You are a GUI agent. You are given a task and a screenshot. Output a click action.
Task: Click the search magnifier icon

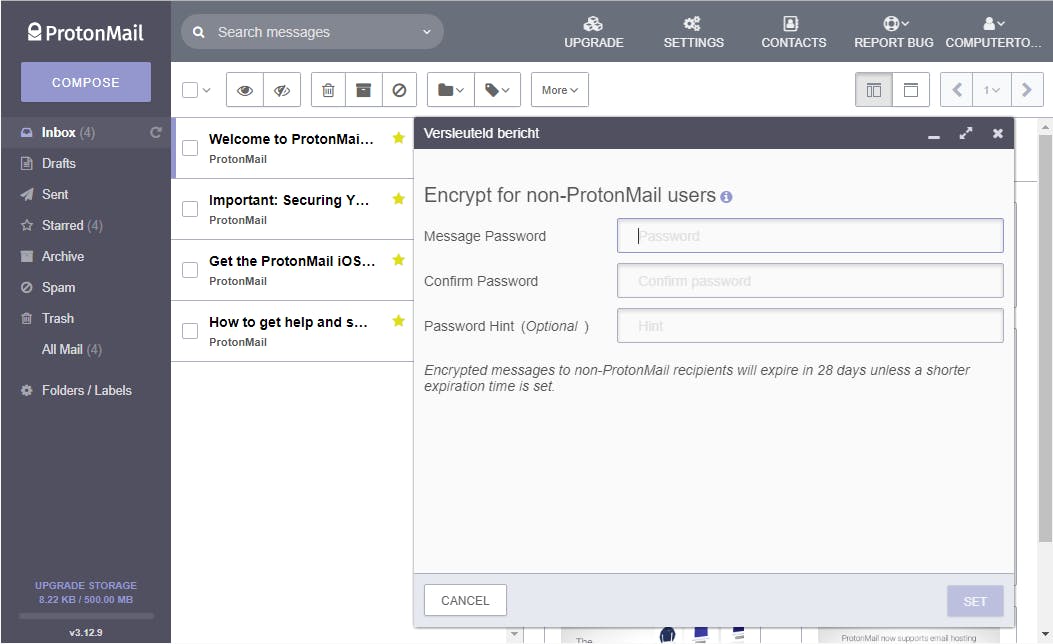(x=199, y=32)
